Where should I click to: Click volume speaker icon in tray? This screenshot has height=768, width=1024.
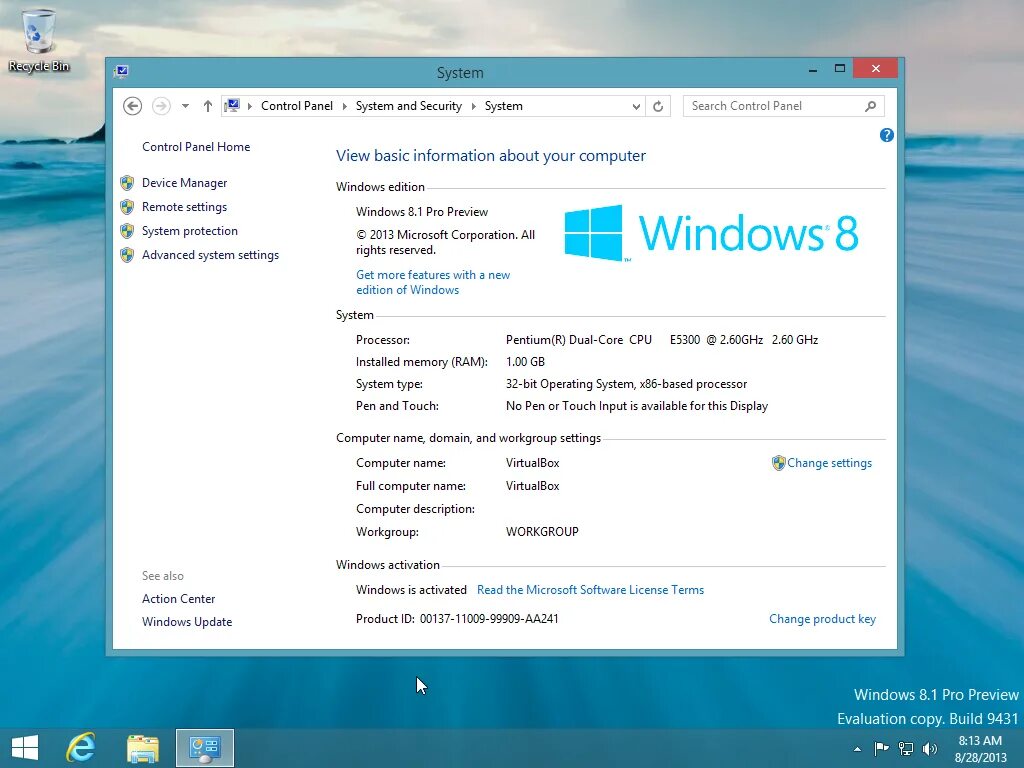coord(929,748)
